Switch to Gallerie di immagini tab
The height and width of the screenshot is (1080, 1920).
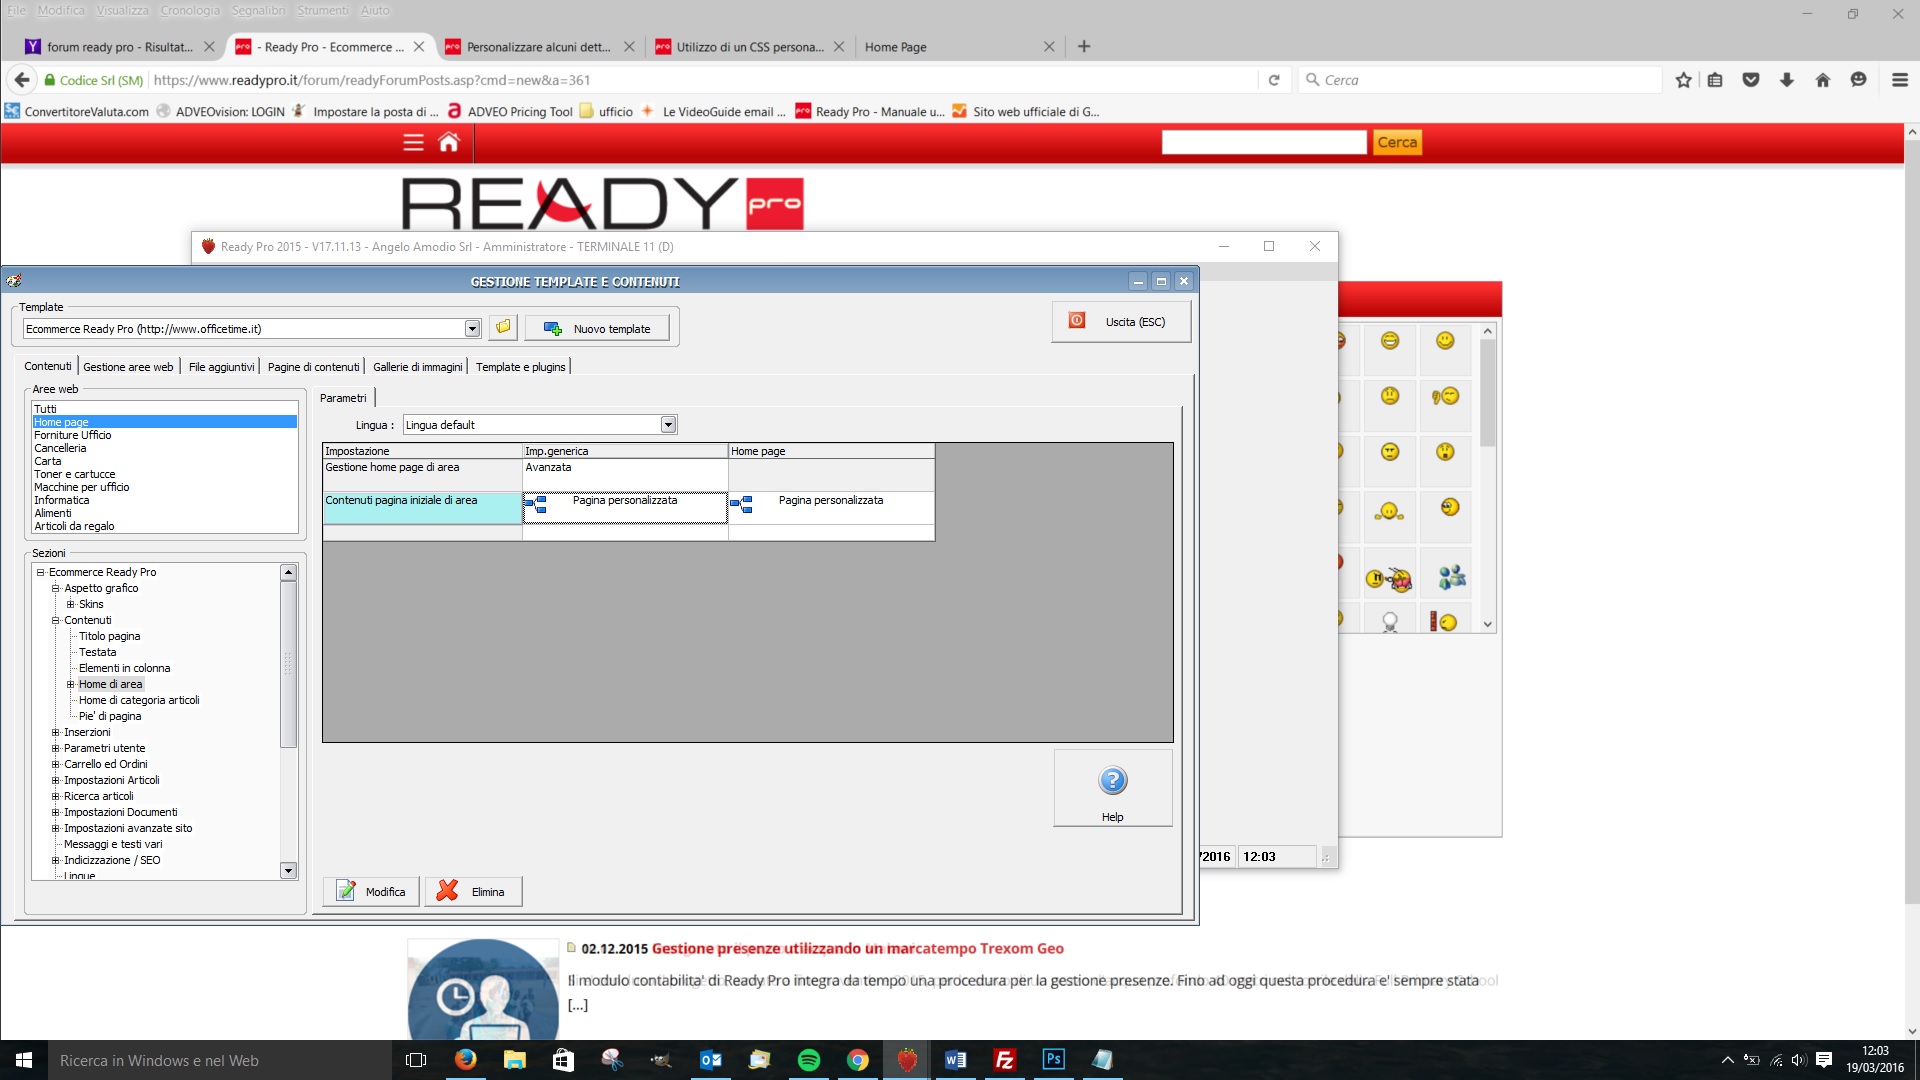417,367
